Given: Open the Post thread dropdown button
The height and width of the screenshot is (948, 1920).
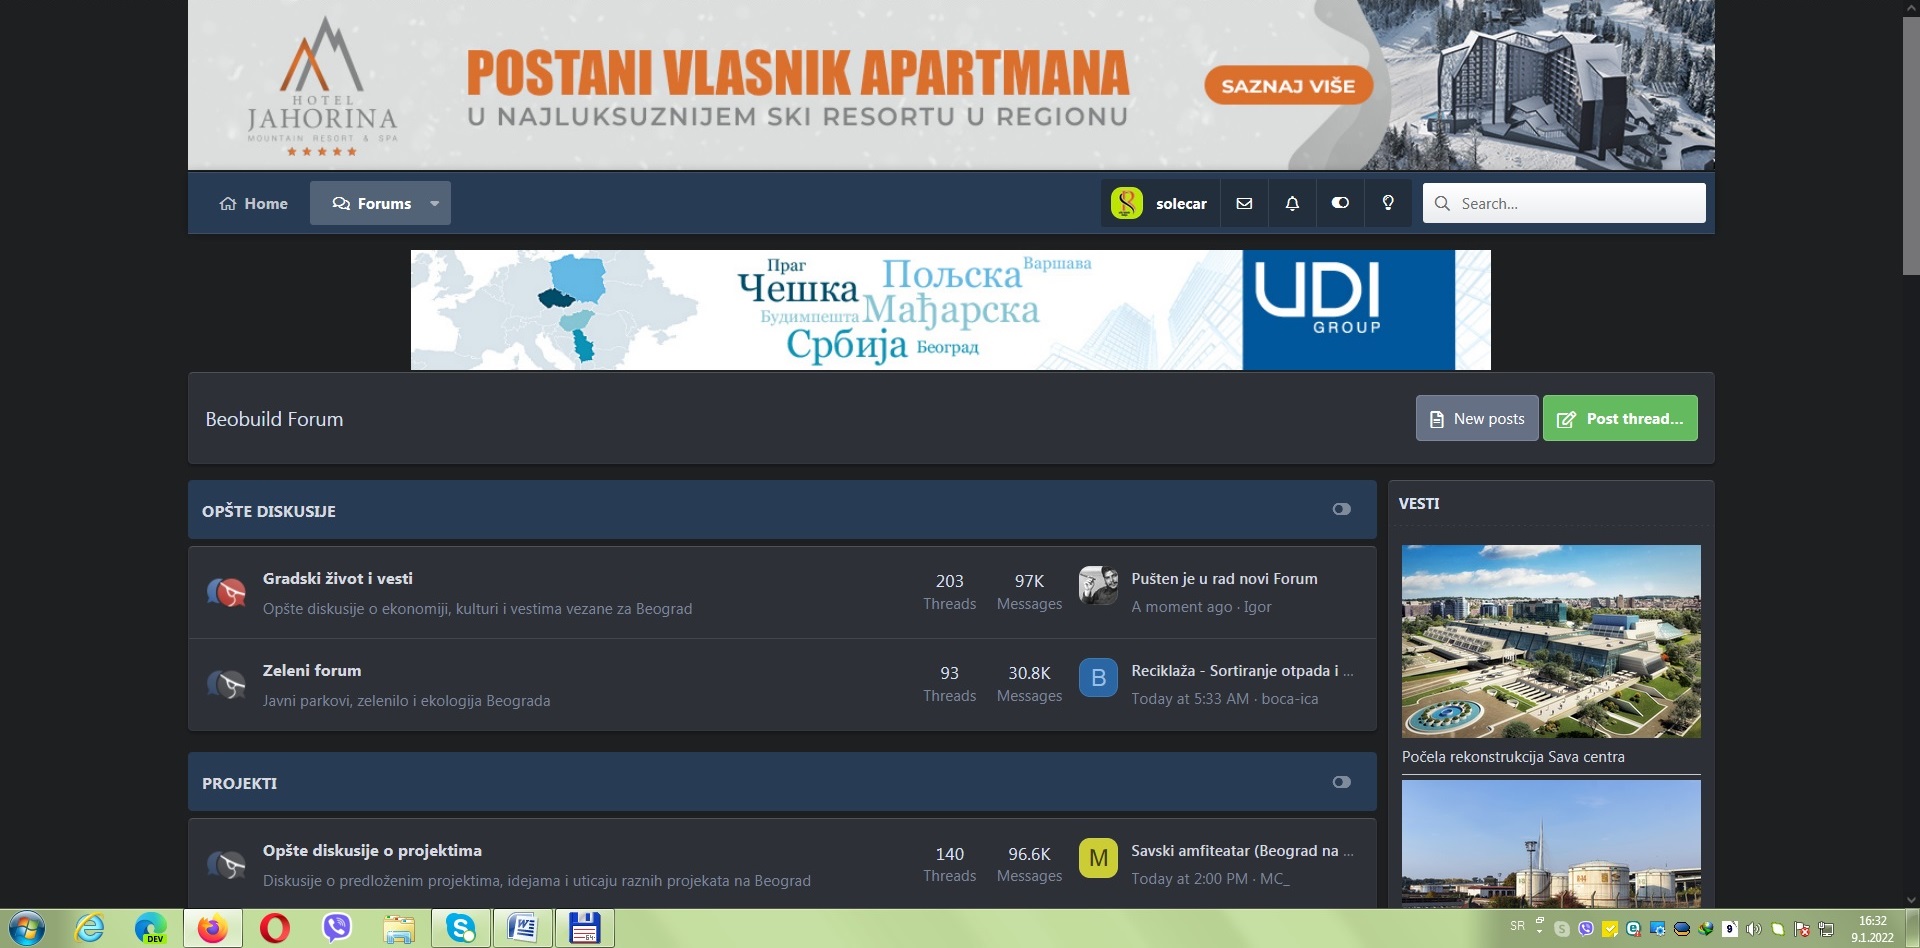Looking at the screenshot, I should [x=1620, y=419].
